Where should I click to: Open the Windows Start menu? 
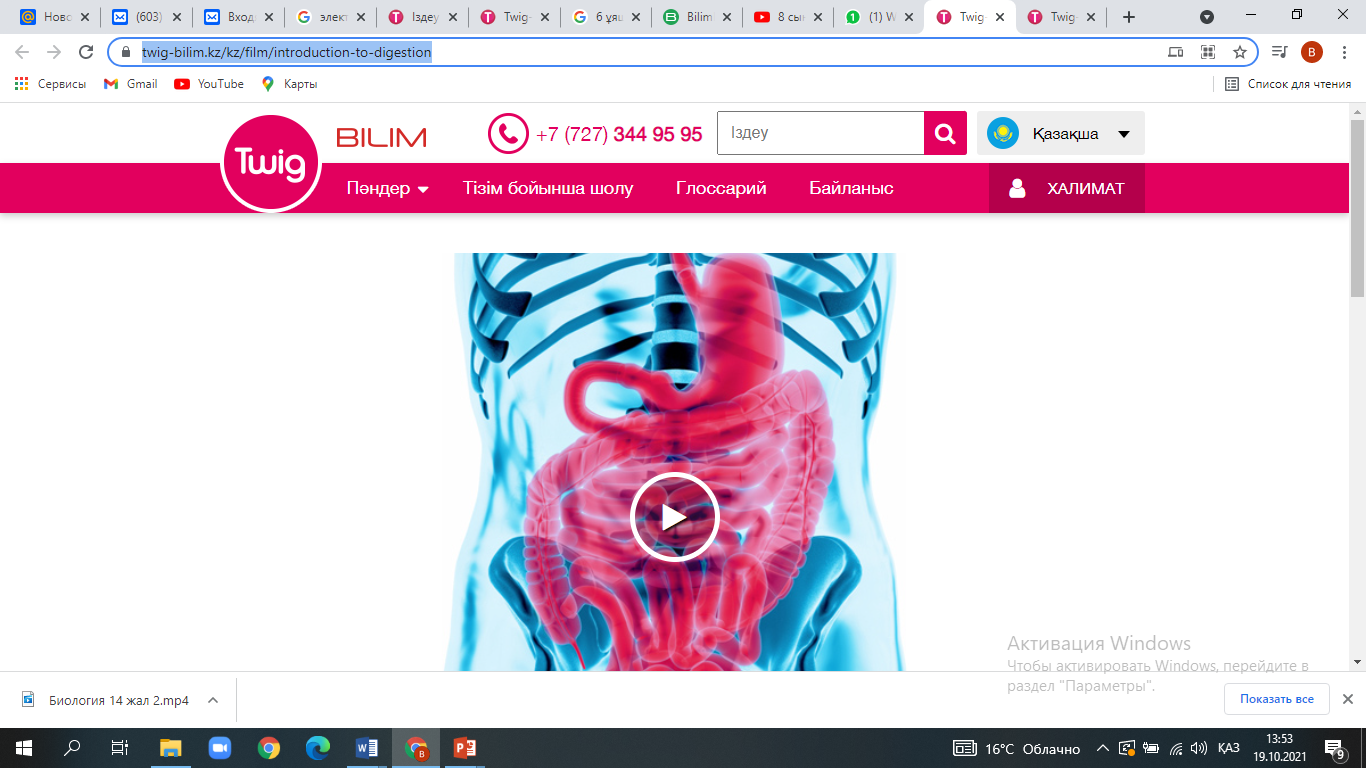pos(24,748)
